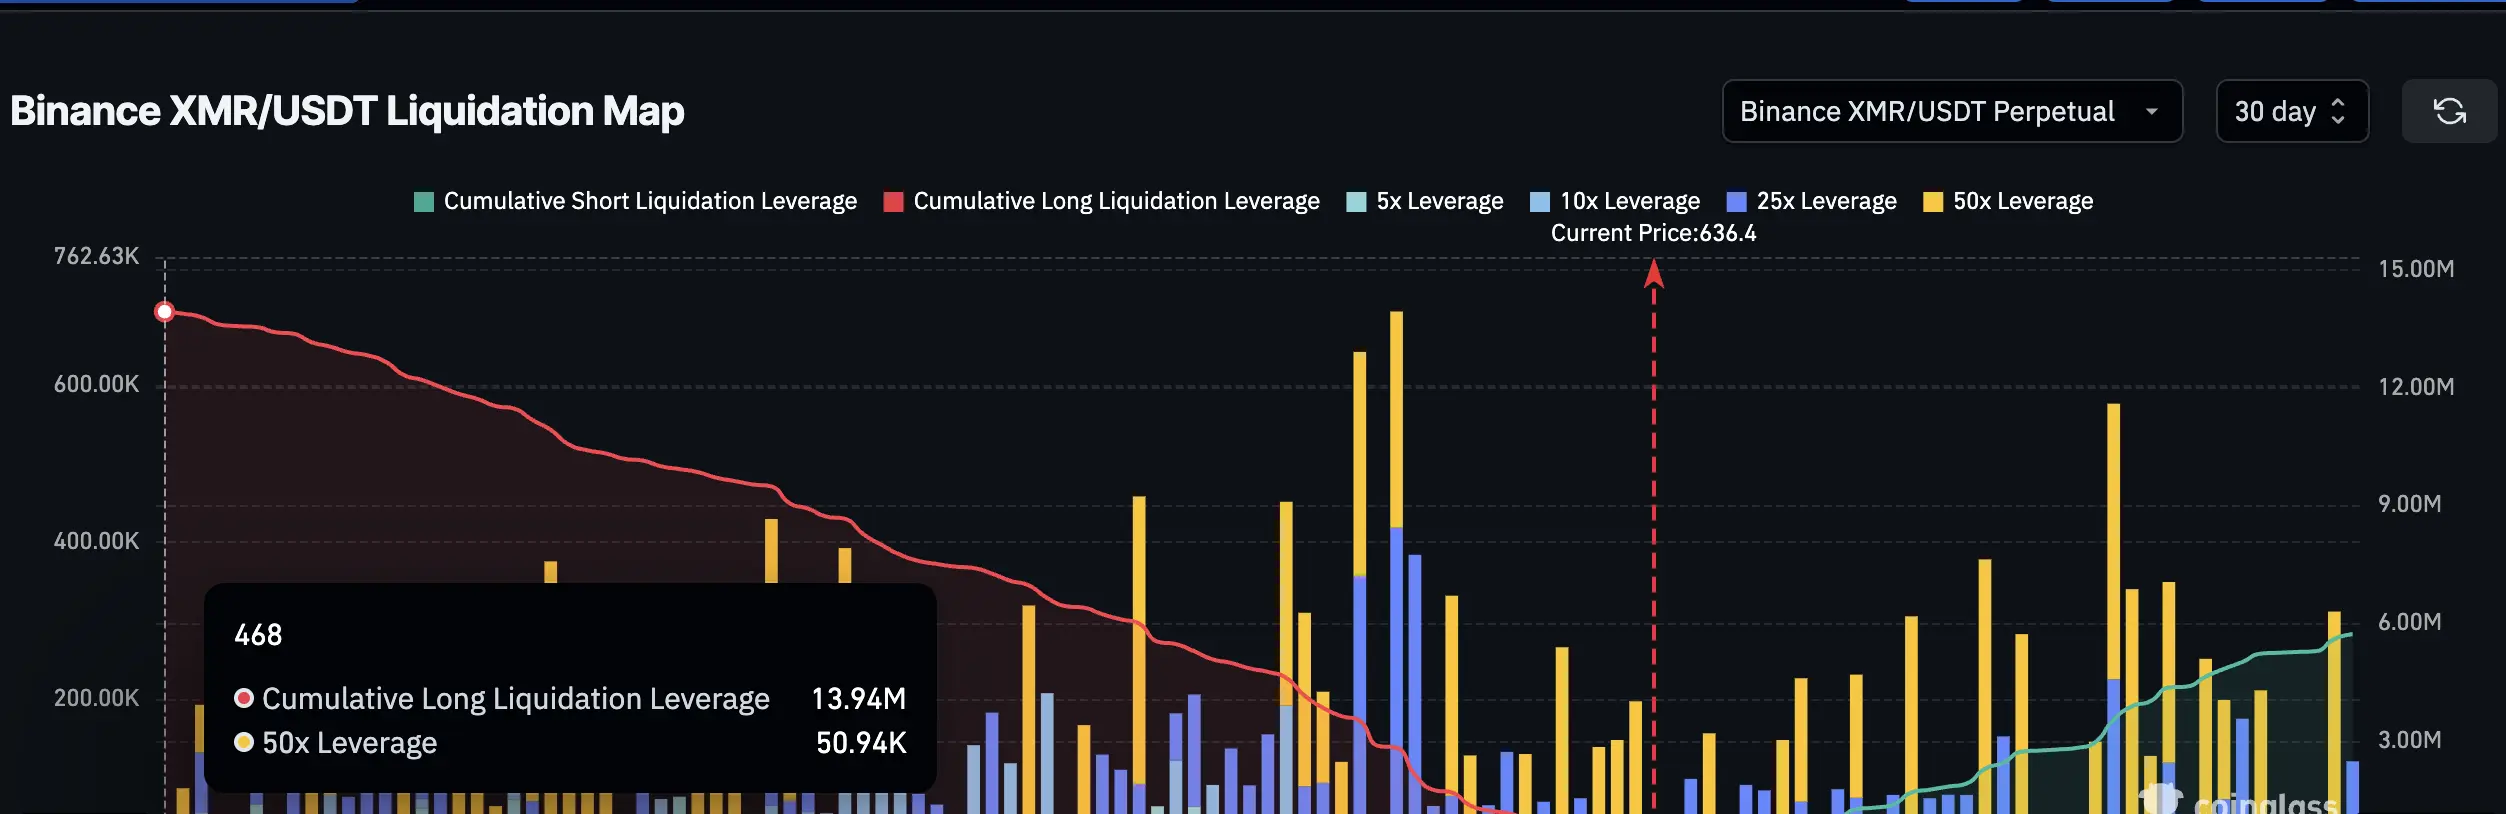The image size is (2506, 814).
Task: Click the blue 25x Leverage swatch
Action: 1737,202
